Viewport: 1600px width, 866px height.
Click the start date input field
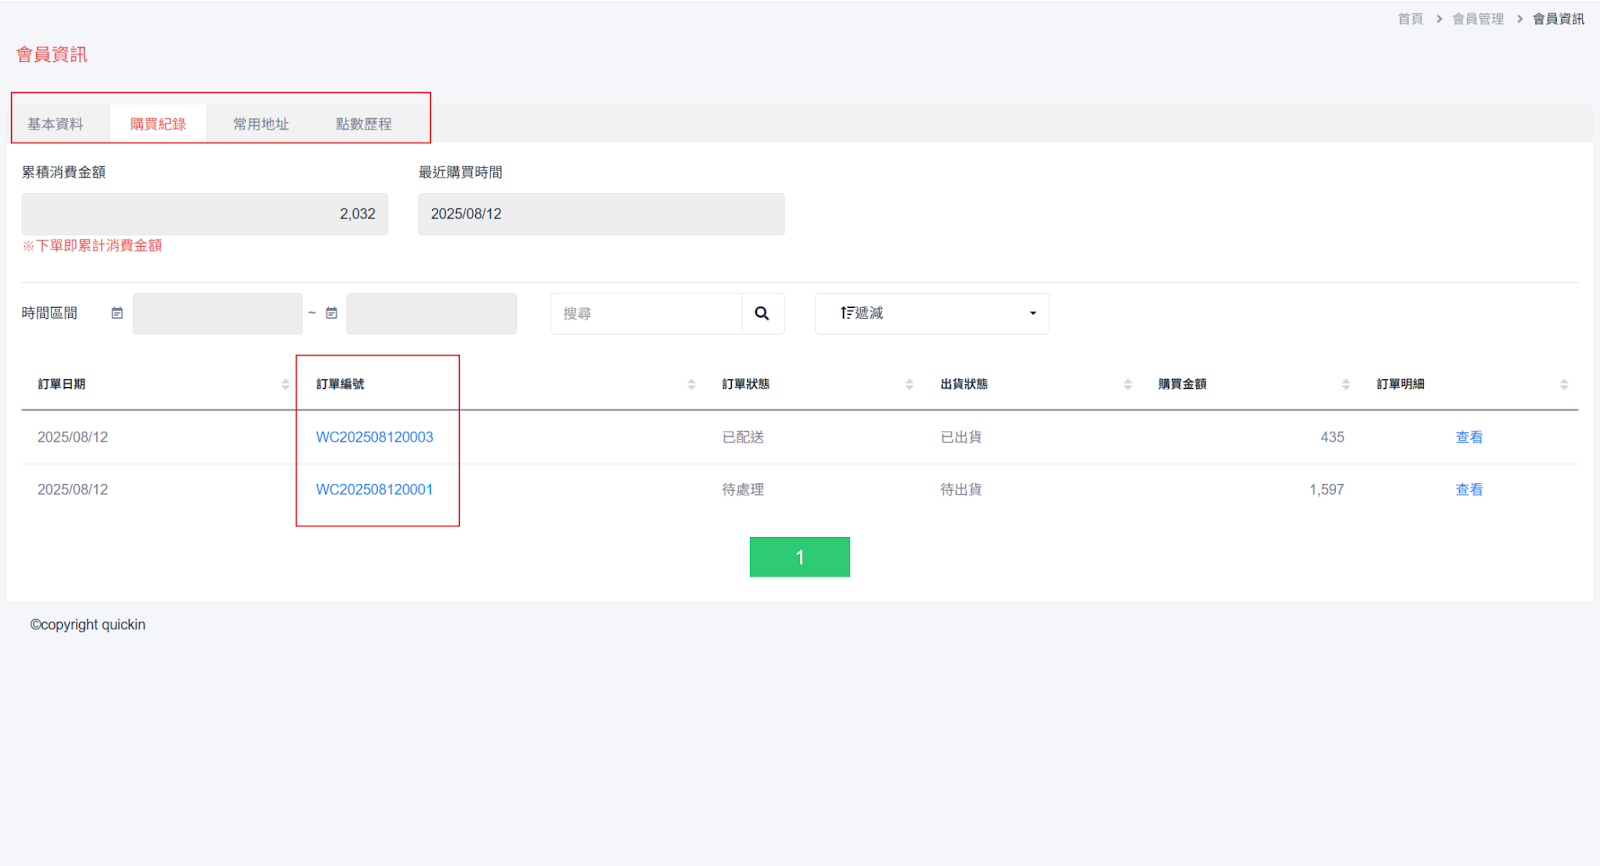[x=217, y=313]
